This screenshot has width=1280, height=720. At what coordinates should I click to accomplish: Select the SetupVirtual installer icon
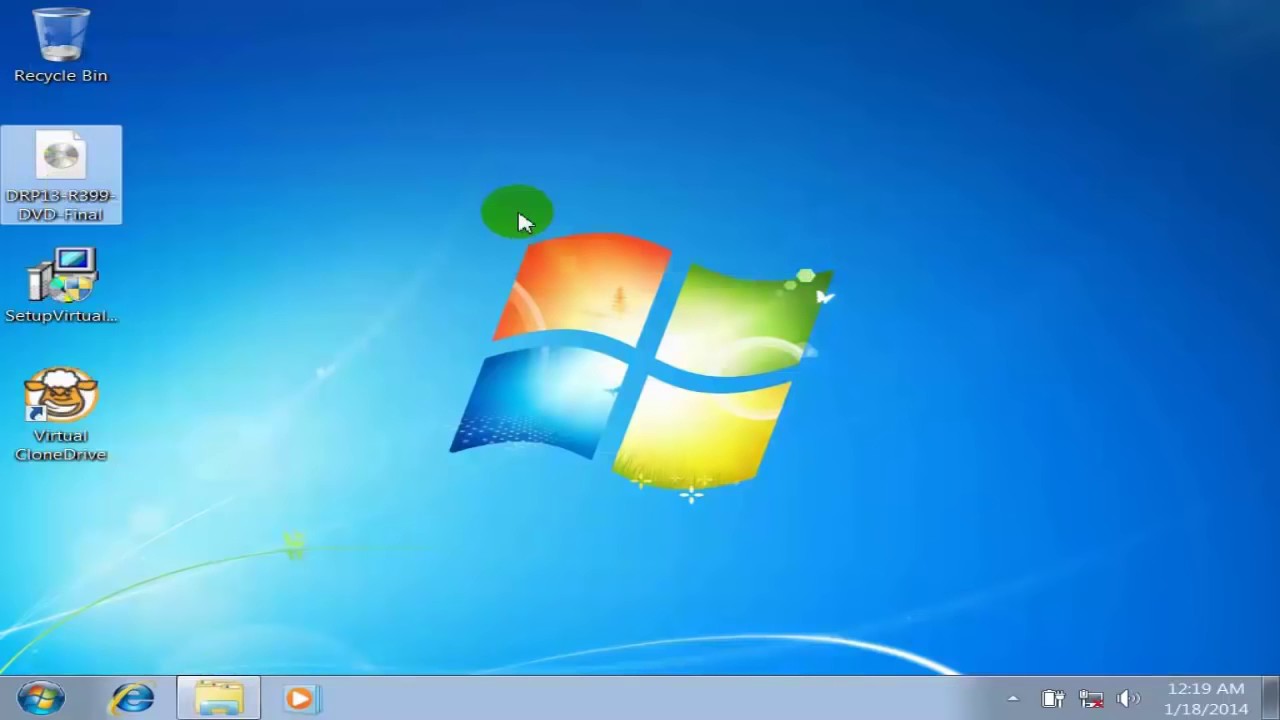pos(61,286)
